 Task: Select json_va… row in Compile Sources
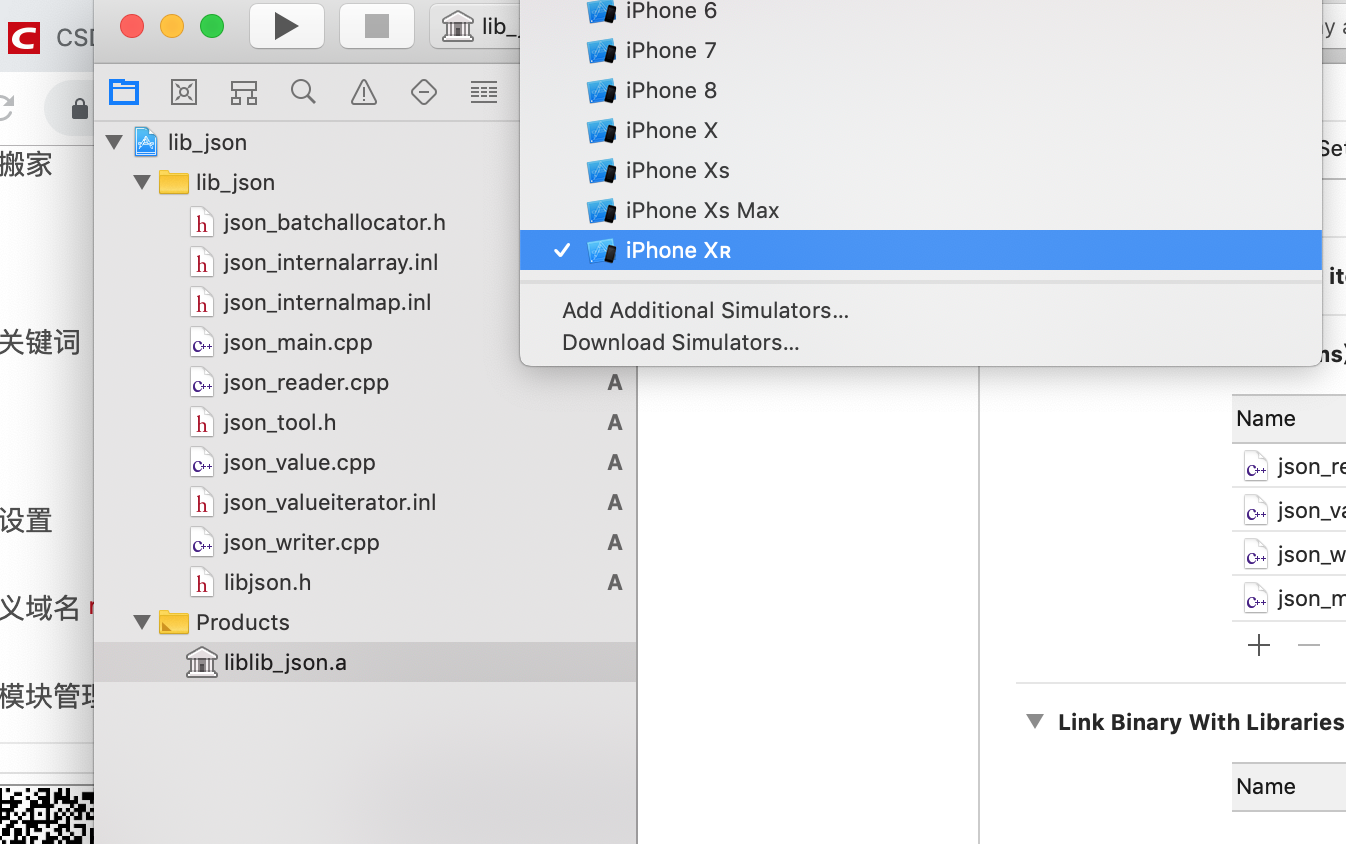click(1289, 510)
